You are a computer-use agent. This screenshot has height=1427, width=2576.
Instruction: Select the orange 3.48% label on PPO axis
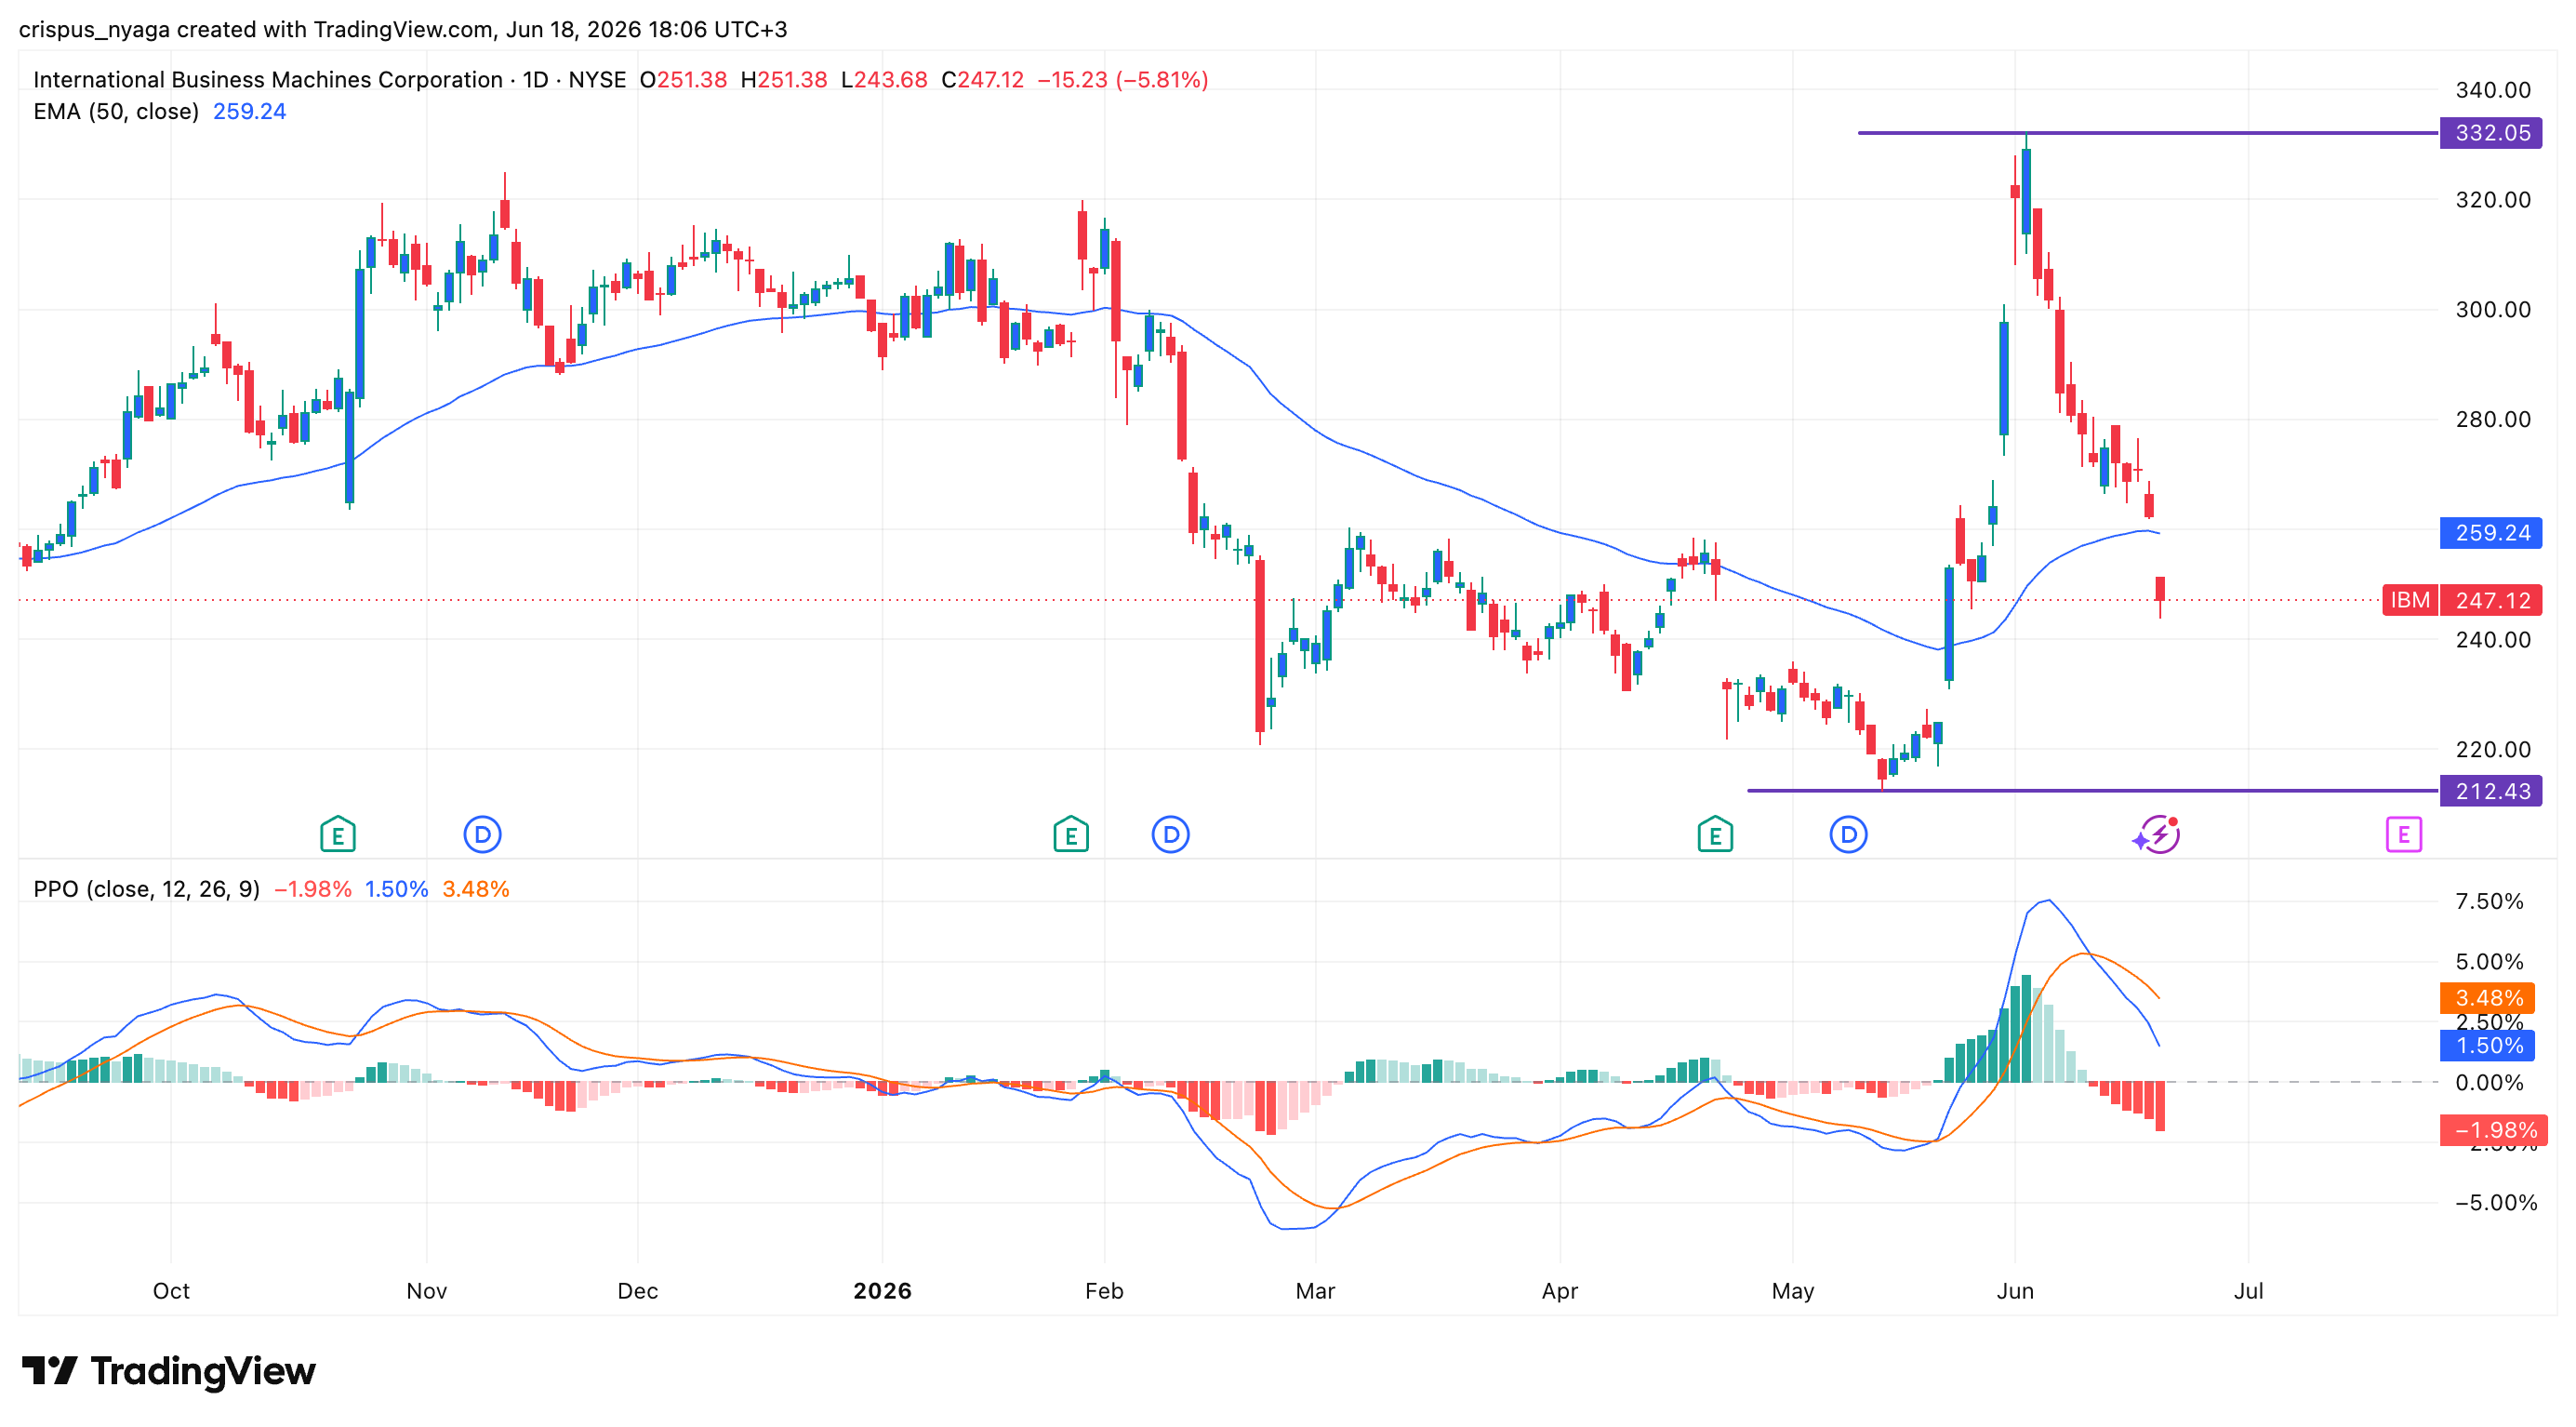point(2488,998)
